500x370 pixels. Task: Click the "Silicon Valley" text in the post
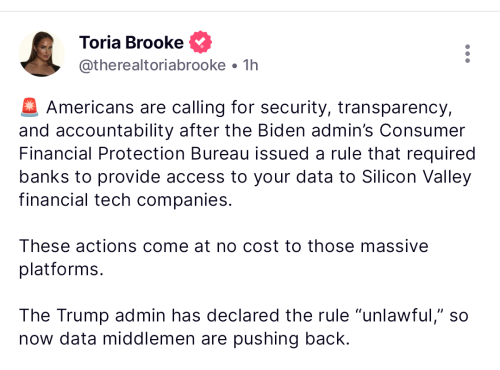417,177
